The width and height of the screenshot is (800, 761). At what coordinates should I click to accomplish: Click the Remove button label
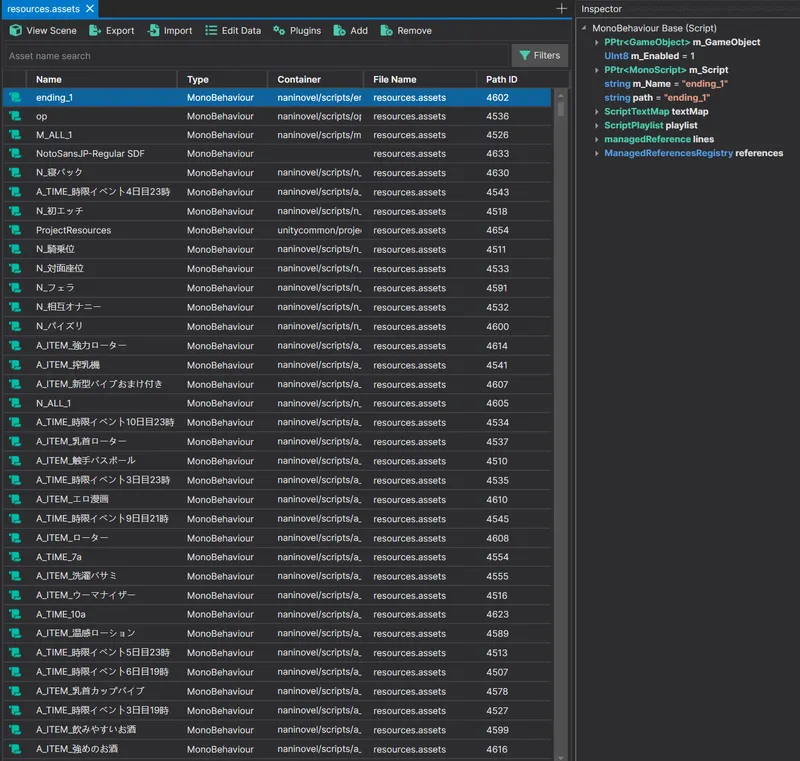coord(414,31)
